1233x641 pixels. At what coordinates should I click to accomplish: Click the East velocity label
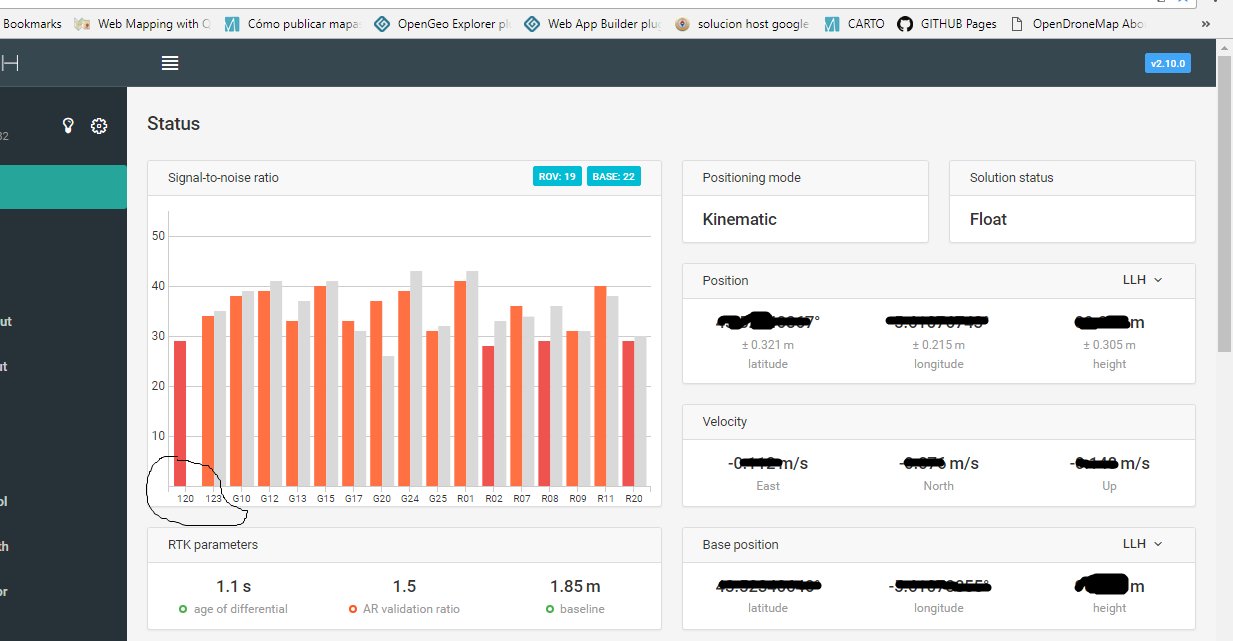768,486
